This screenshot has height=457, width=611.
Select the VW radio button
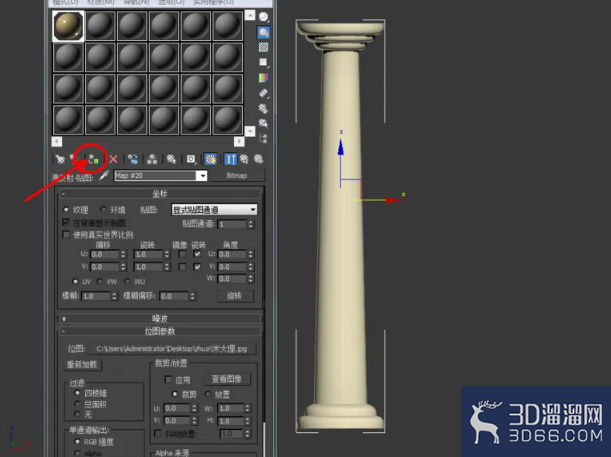tap(100, 281)
